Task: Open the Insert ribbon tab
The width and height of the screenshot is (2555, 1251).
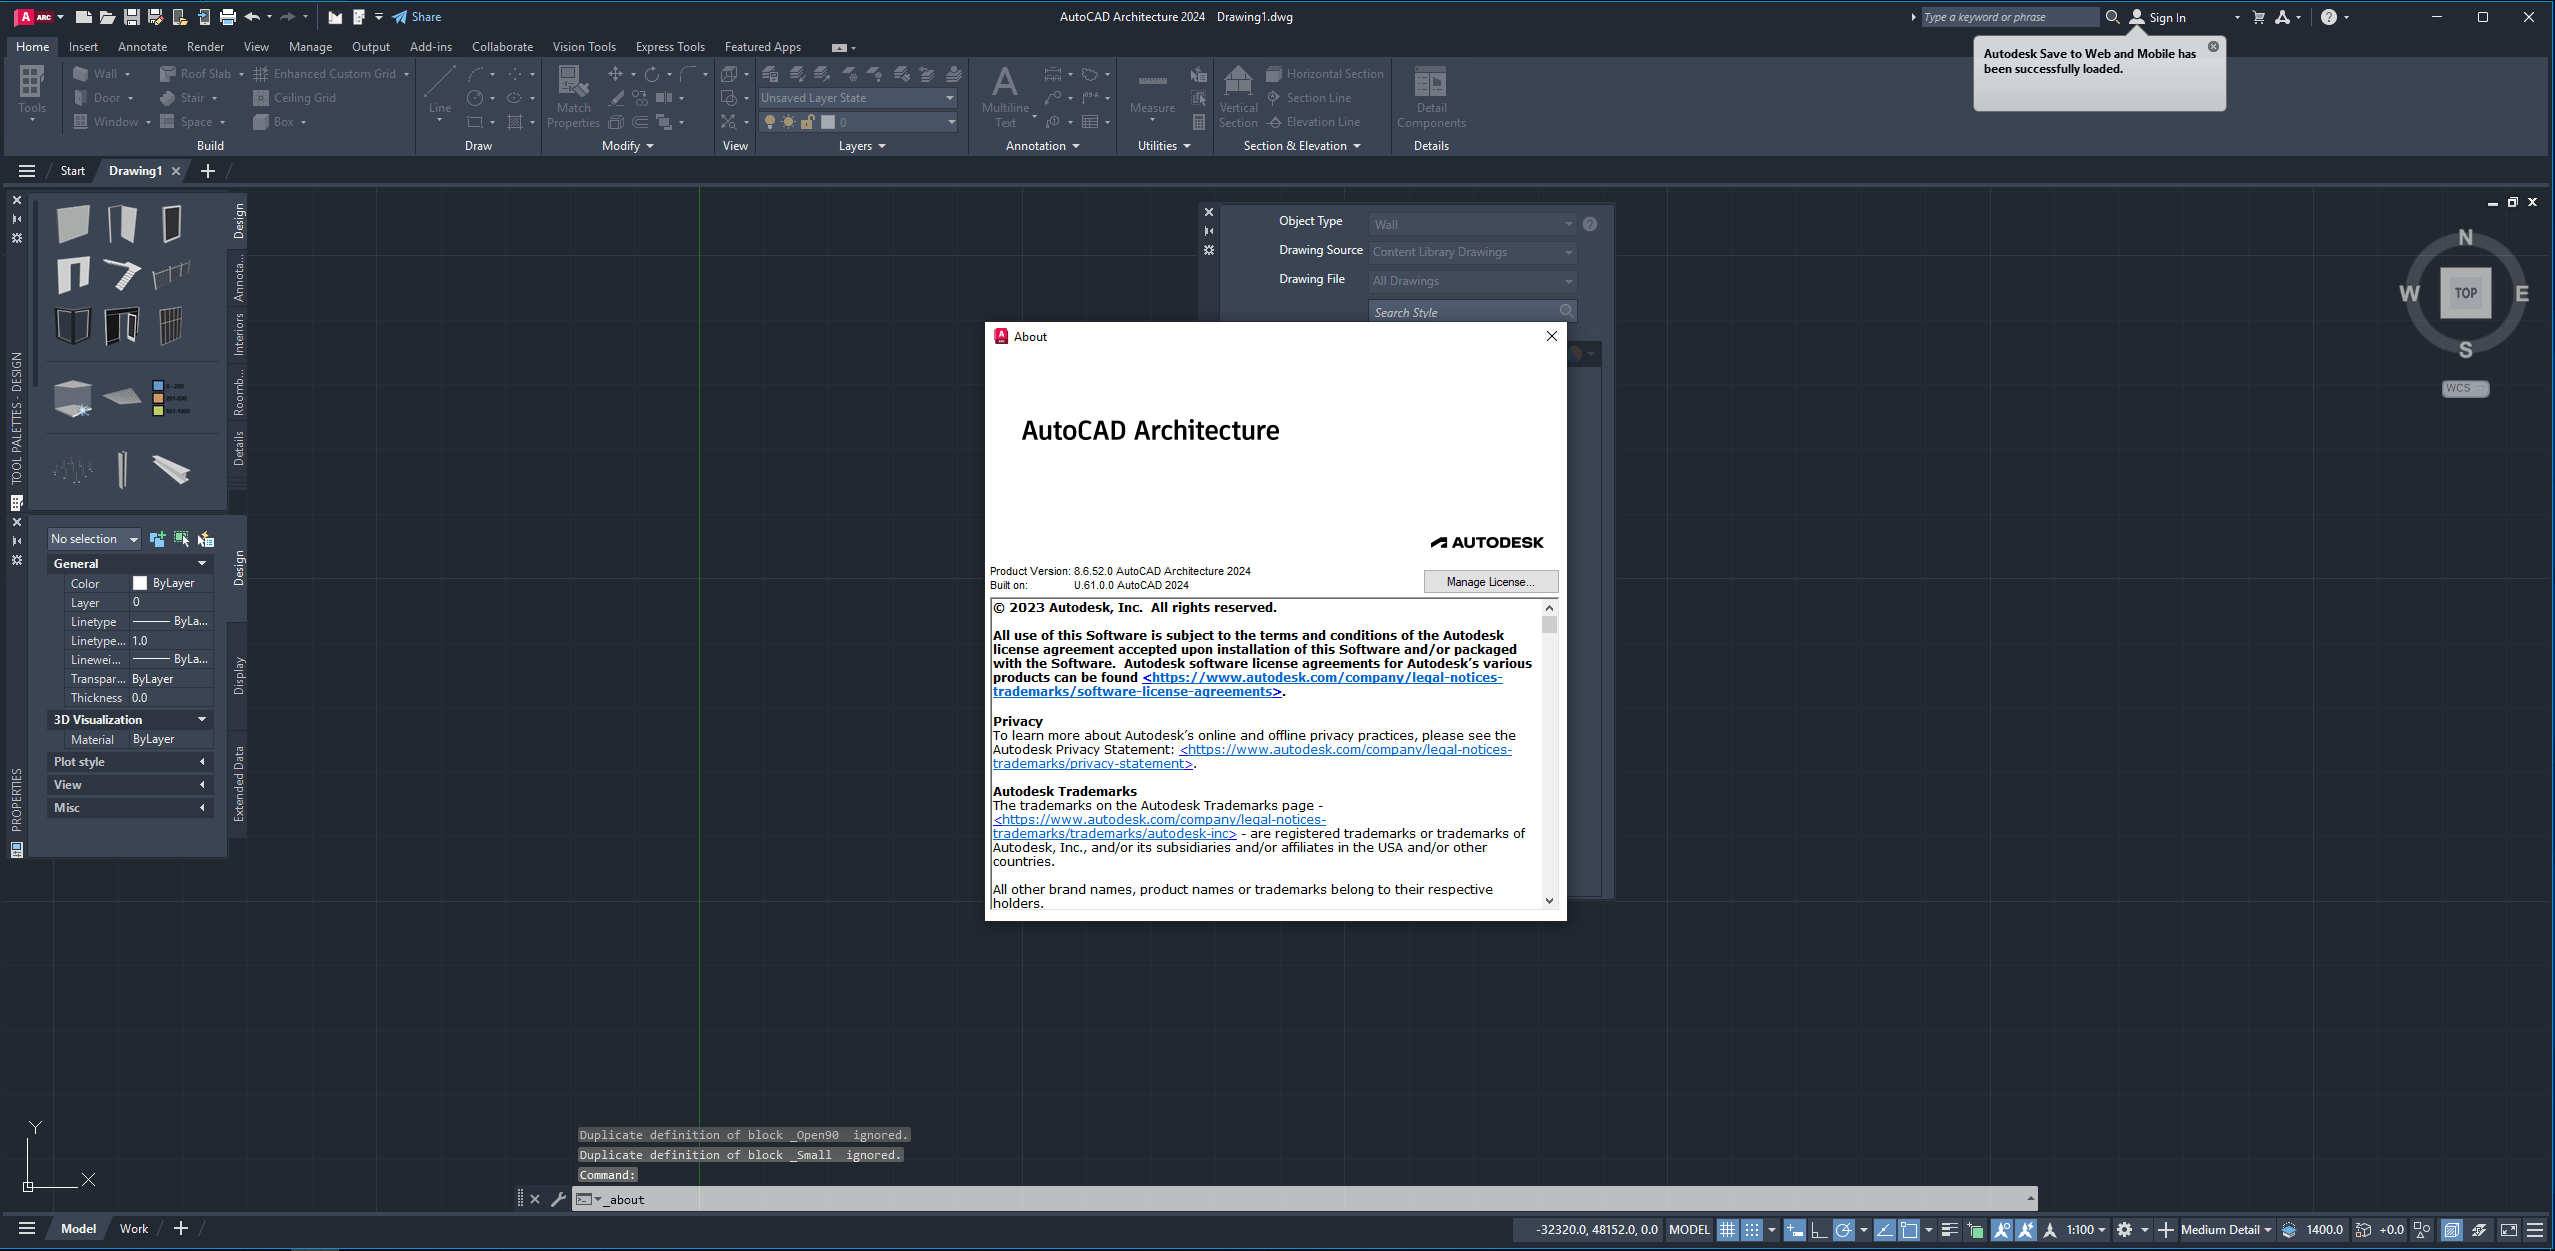Action: tap(83, 47)
